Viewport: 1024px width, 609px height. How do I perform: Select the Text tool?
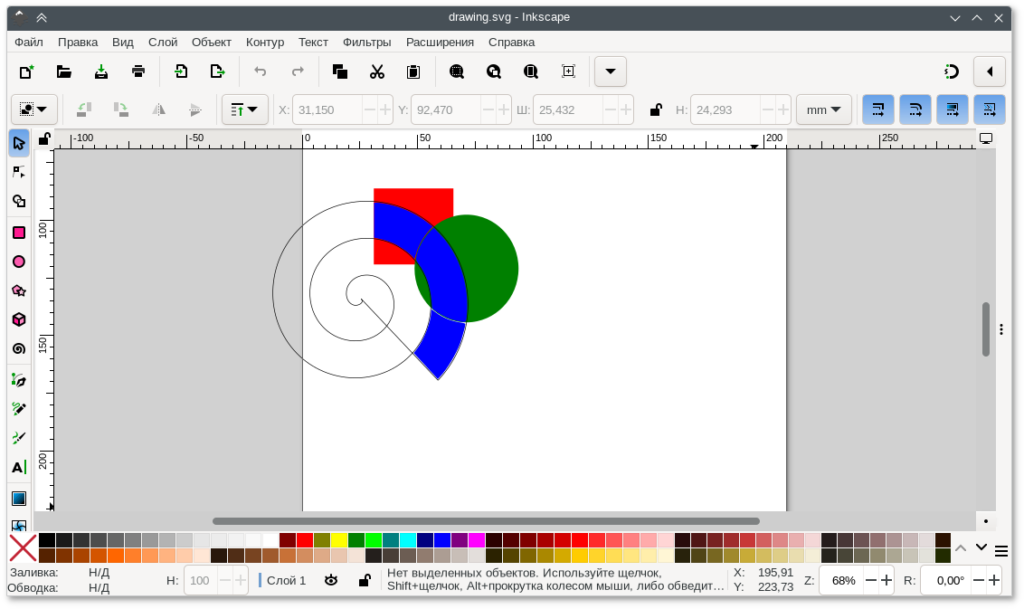[19, 467]
